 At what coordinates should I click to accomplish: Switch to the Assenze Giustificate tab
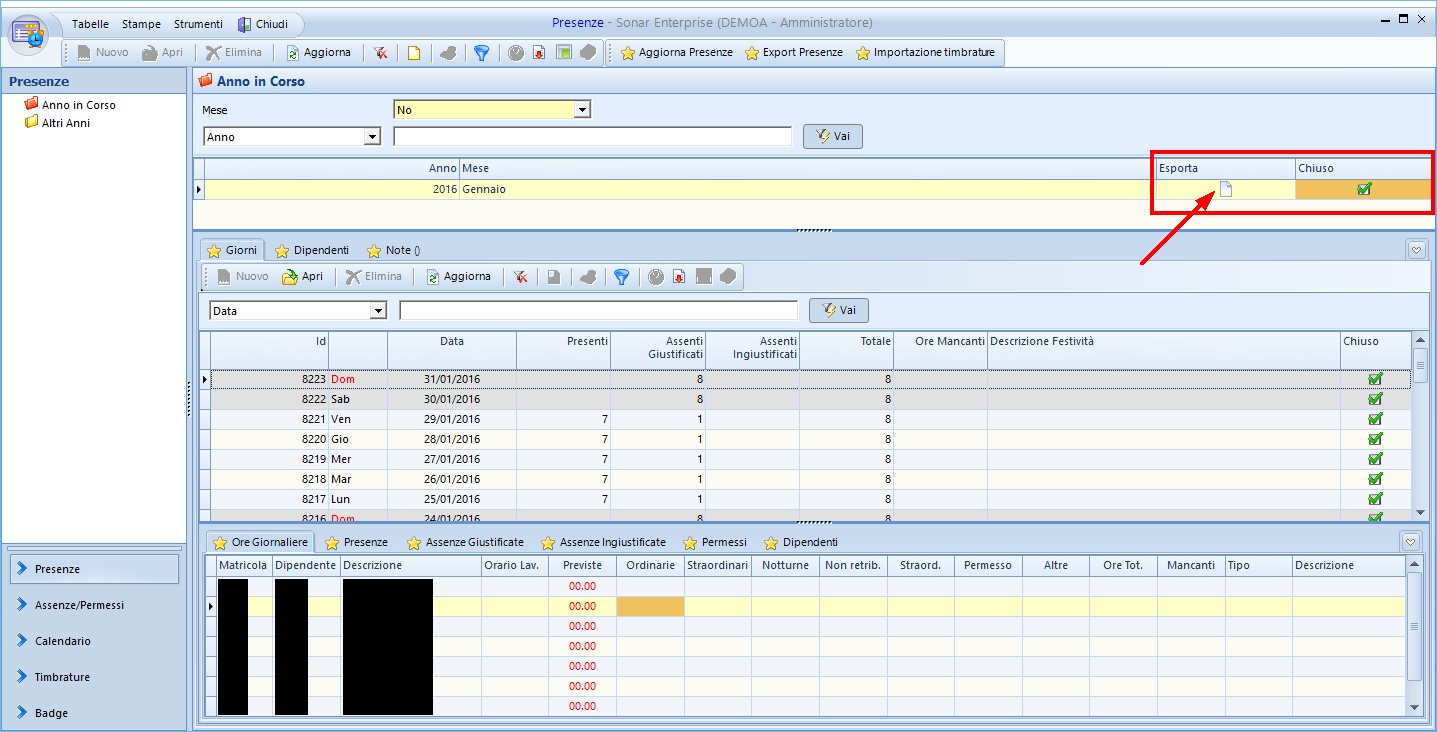[465, 542]
